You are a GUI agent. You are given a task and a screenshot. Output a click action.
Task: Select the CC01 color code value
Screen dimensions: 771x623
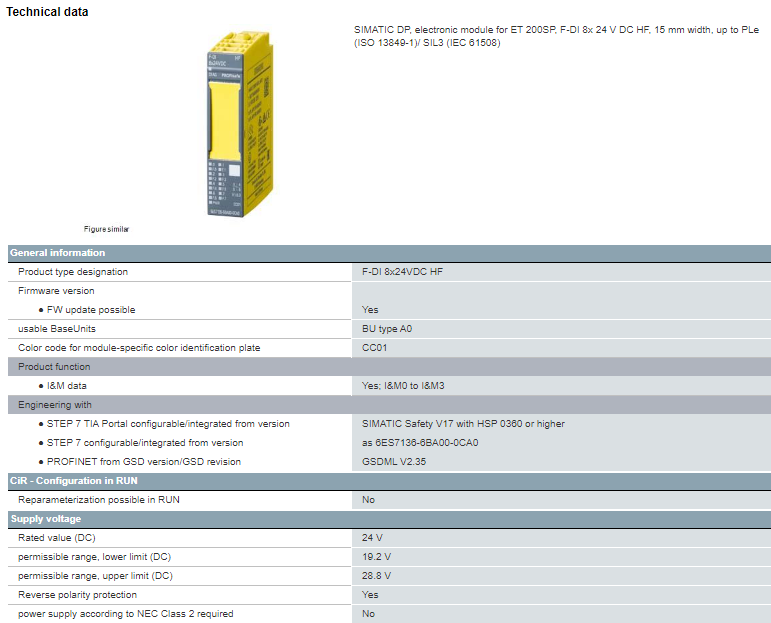click(x=375, y=348)
